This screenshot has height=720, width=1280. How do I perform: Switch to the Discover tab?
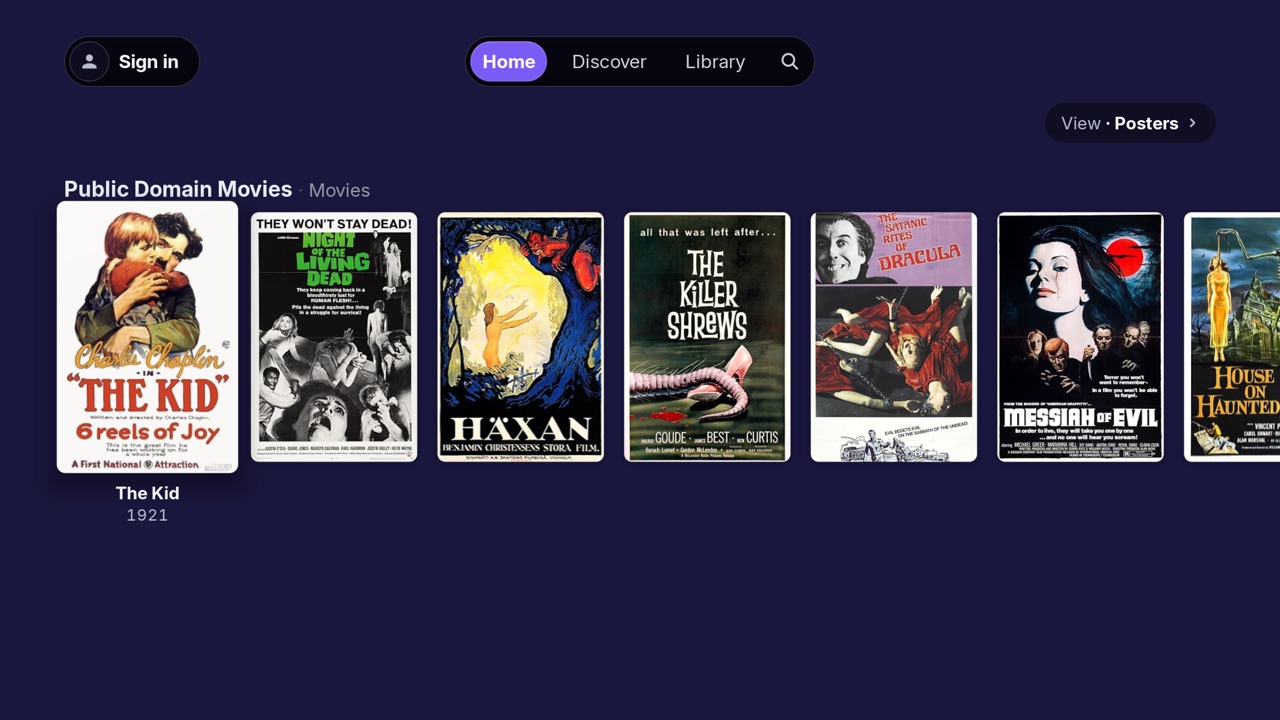click(609, 62)
